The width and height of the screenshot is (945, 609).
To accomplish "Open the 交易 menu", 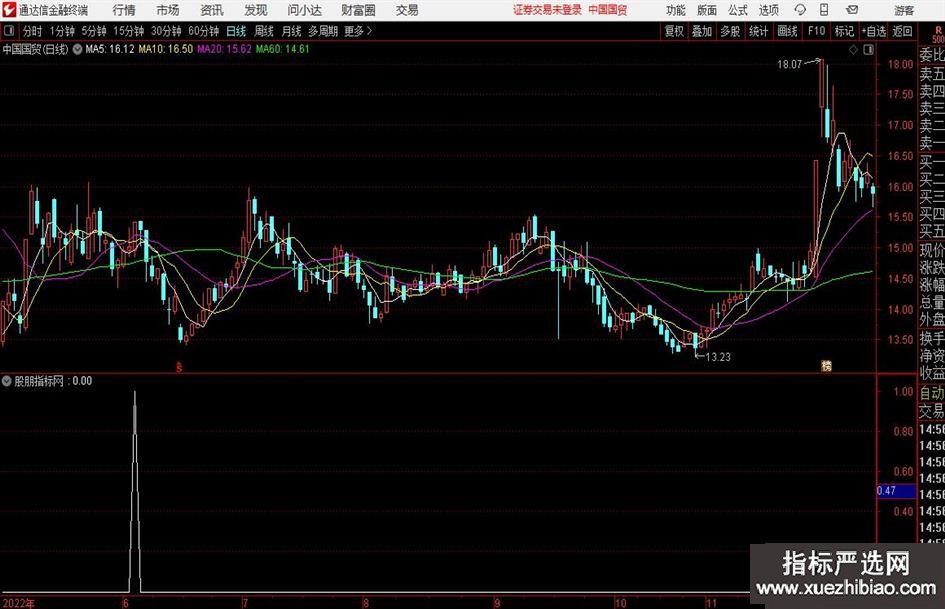I will point(407,10).
